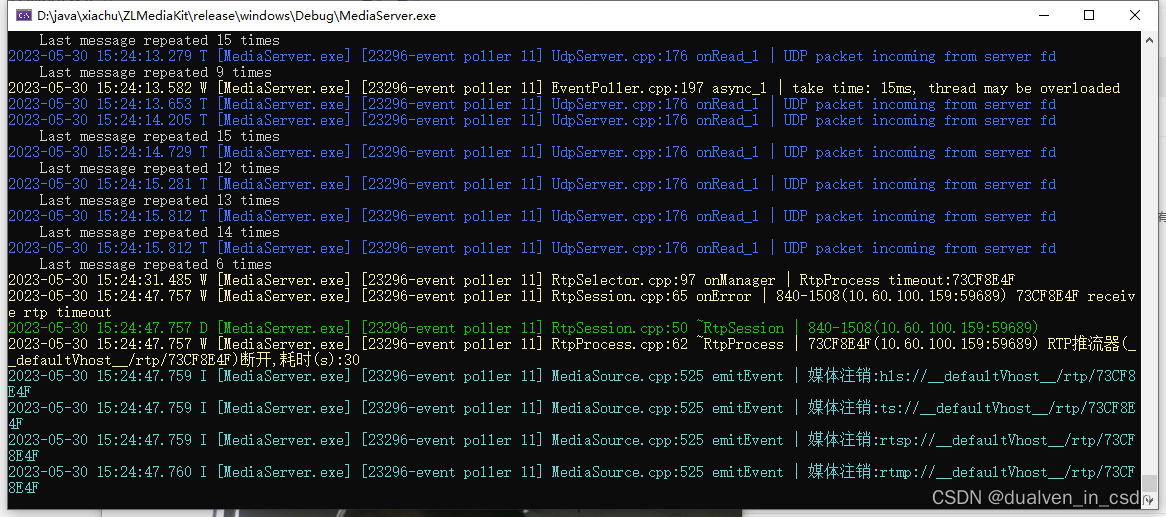Screen dimensions: 1166x517
Task: Click the '断开,耗时(s):30' text
Action: pyautogui.click(x=300, y=360)
